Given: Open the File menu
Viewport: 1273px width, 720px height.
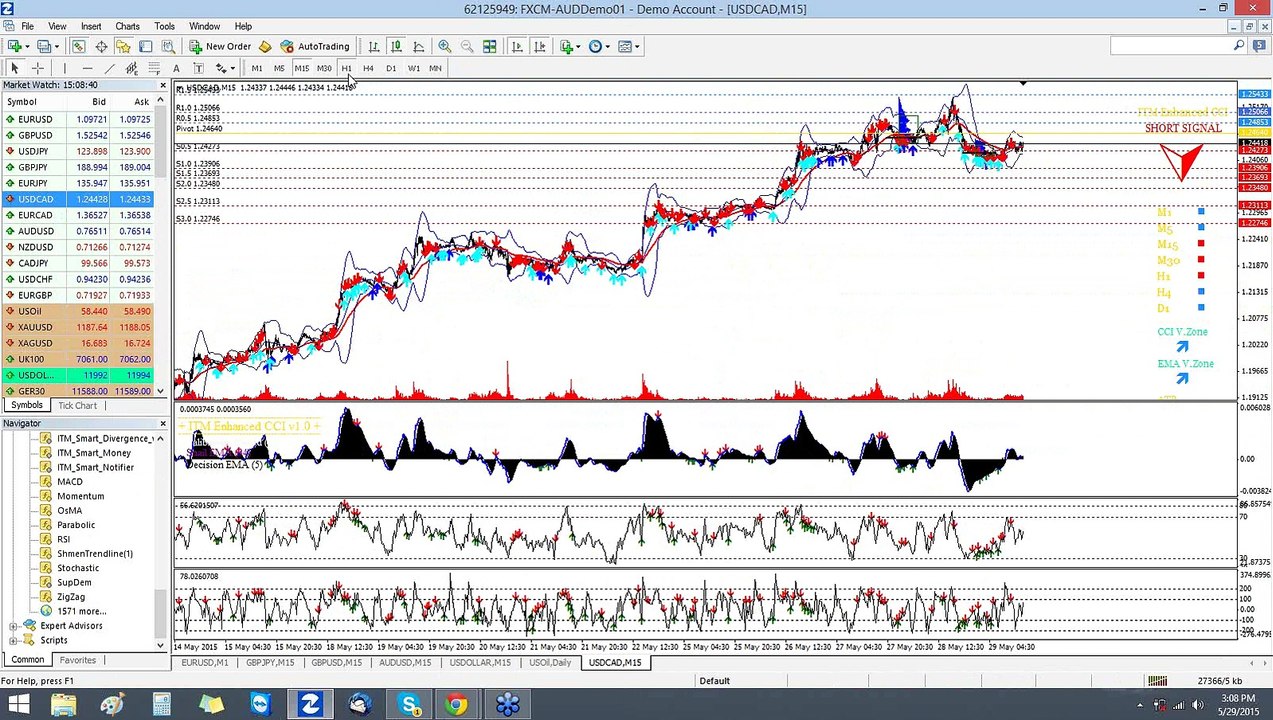Looking at the screenshot, I should pos(27,26).
